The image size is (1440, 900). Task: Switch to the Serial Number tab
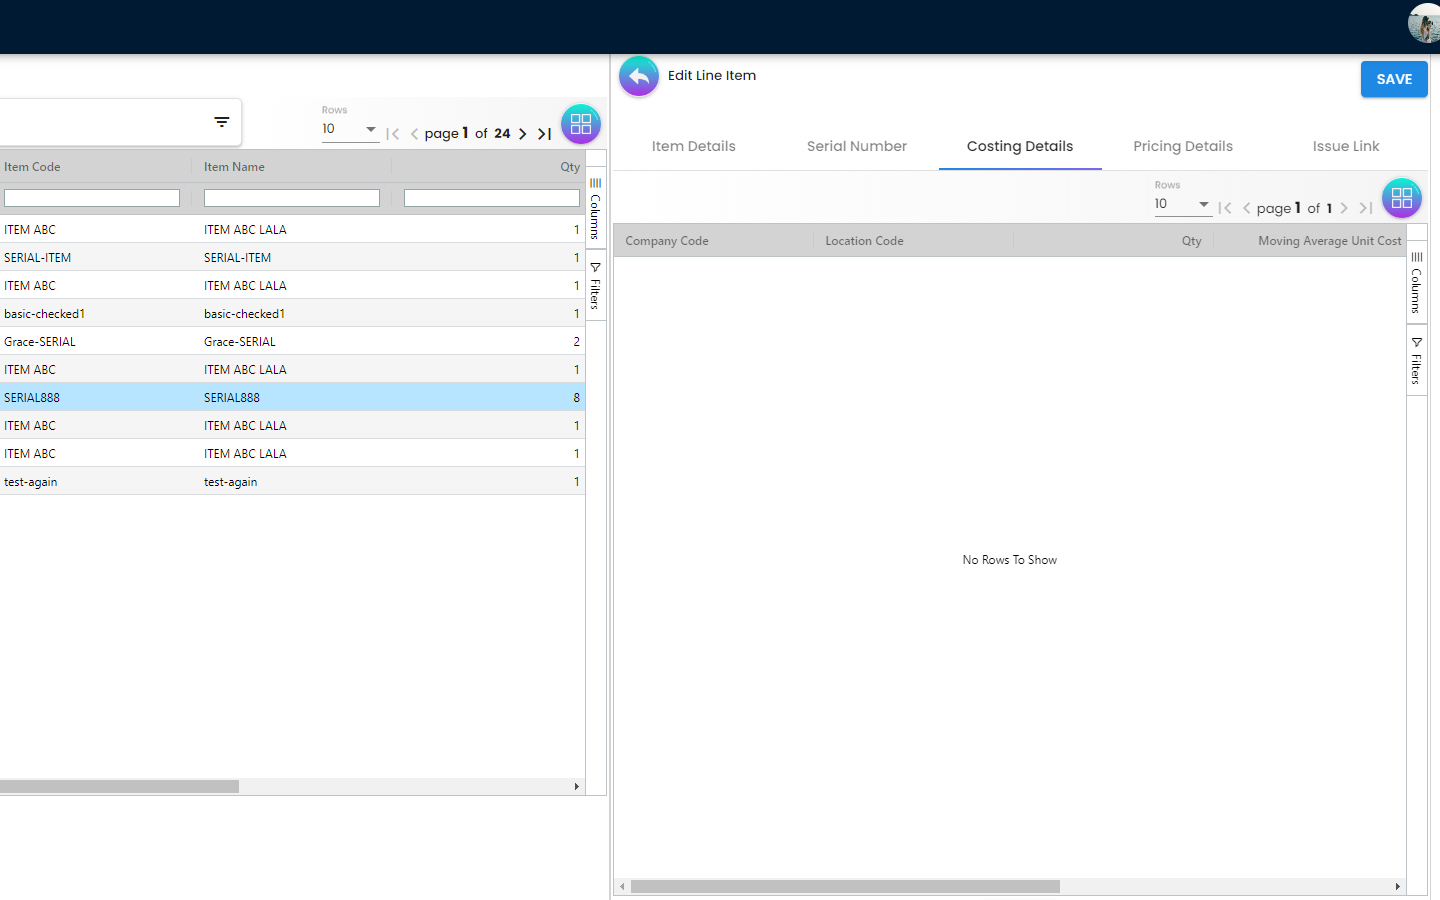point(857,146)
